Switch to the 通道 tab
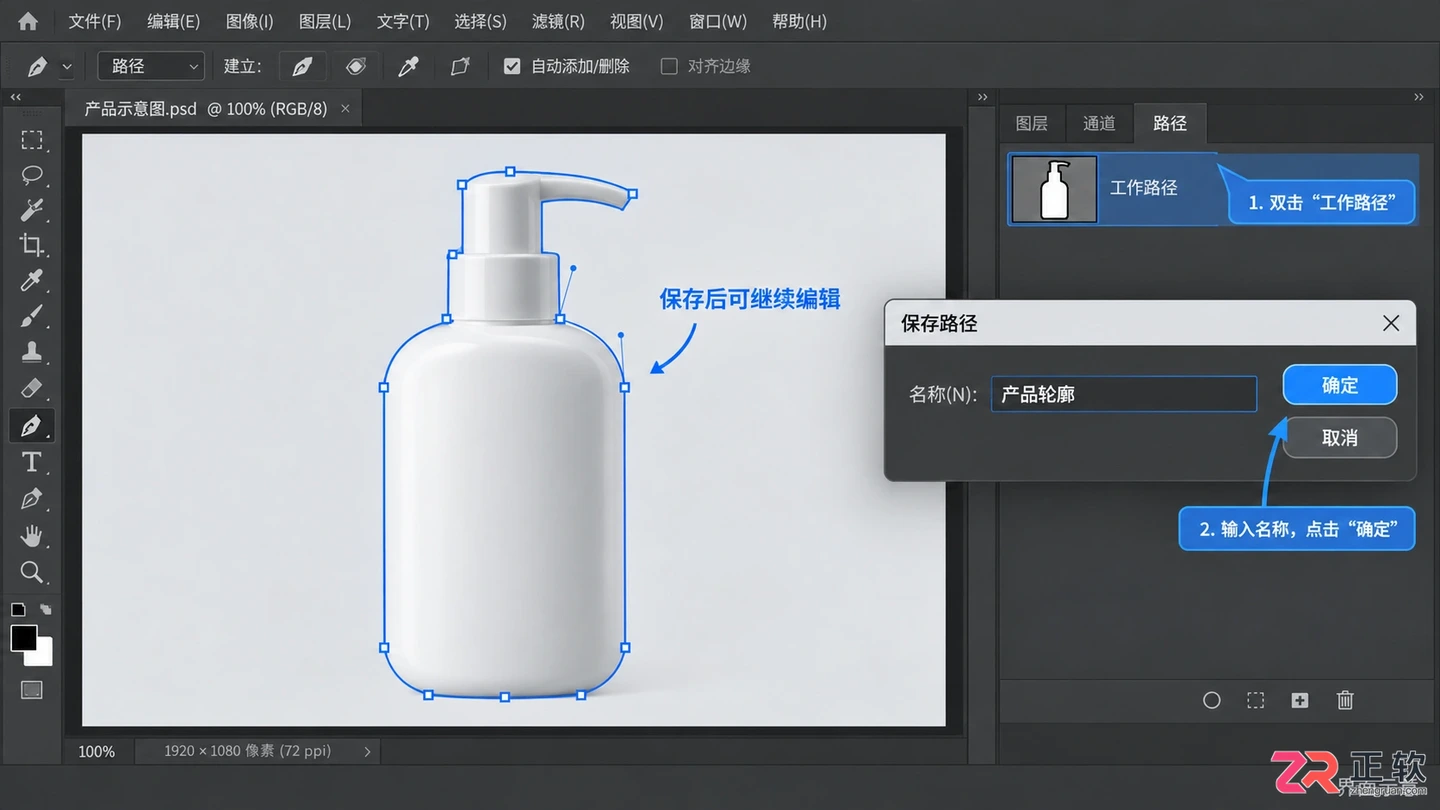 click(1099, 123)
